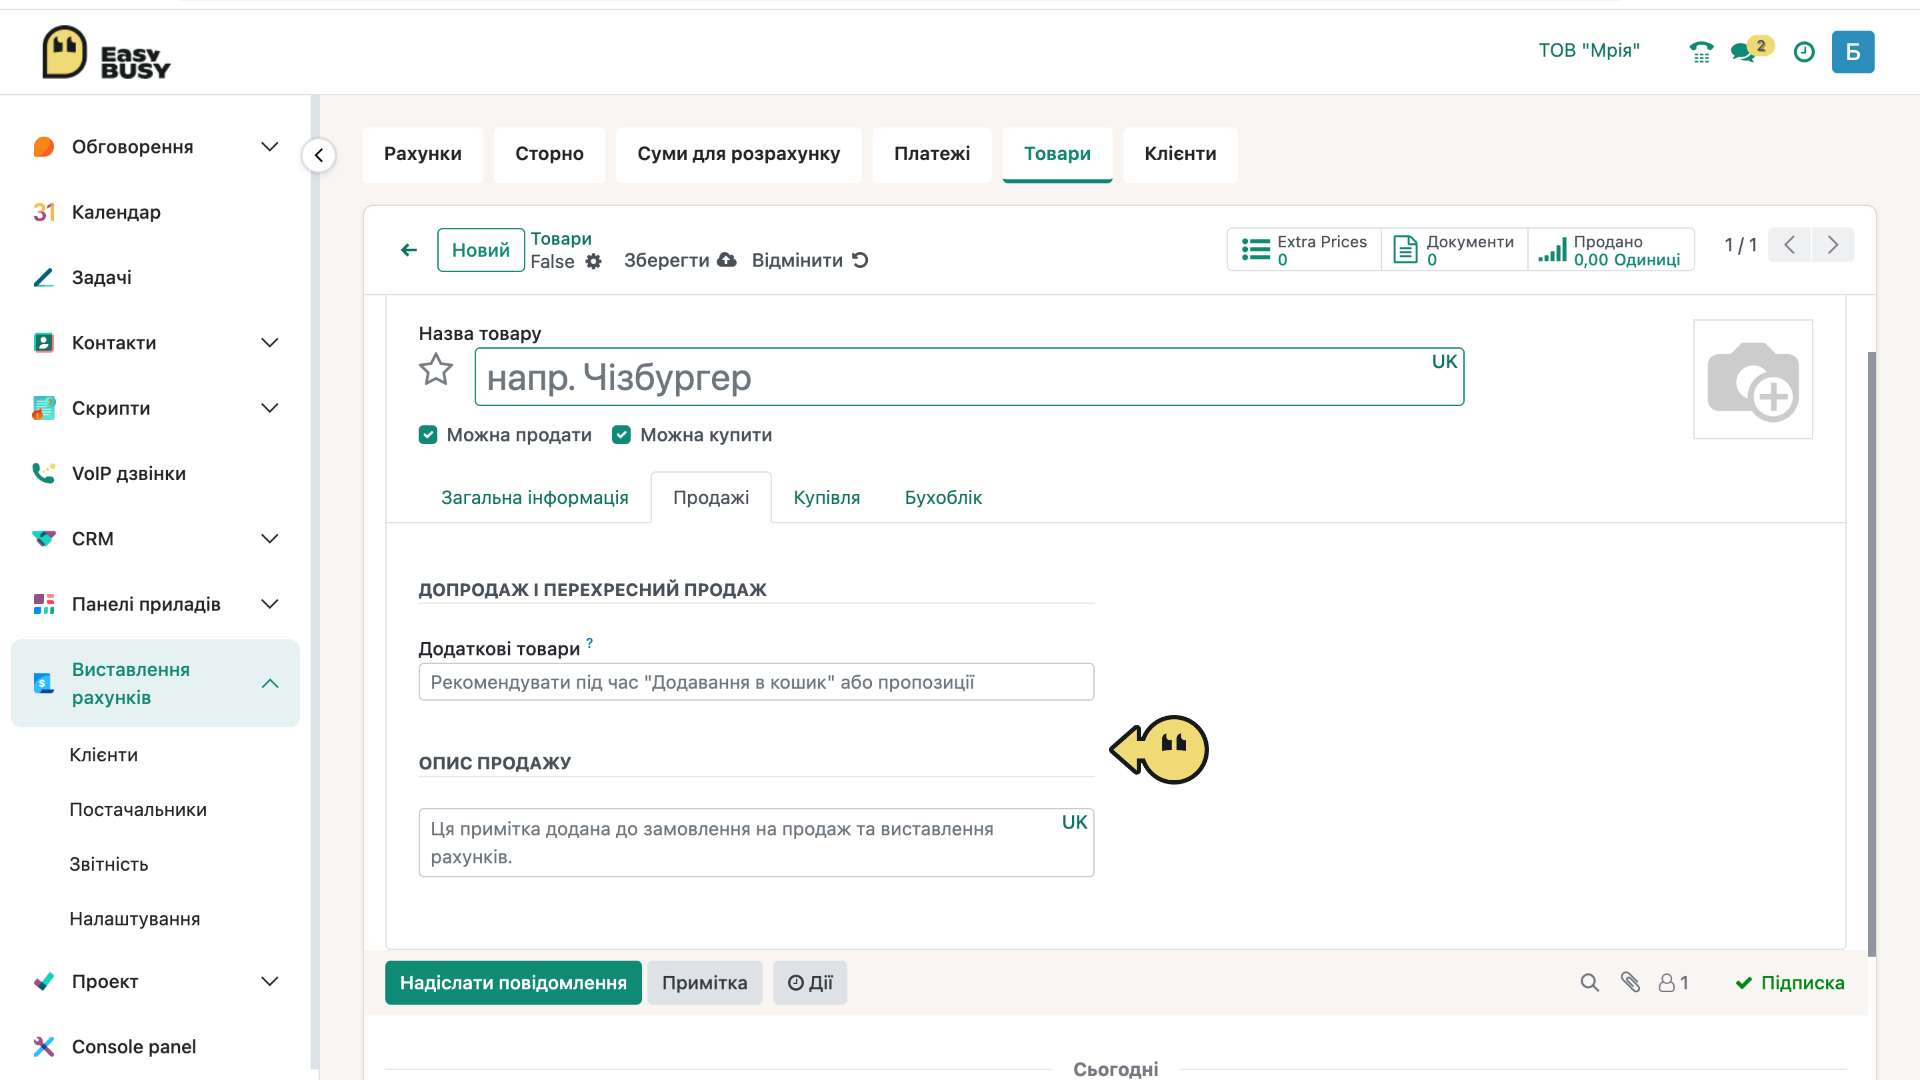1920x1080 pixels.
Task: Switch to Купівля tab
Action: click(x=827, y=498)
